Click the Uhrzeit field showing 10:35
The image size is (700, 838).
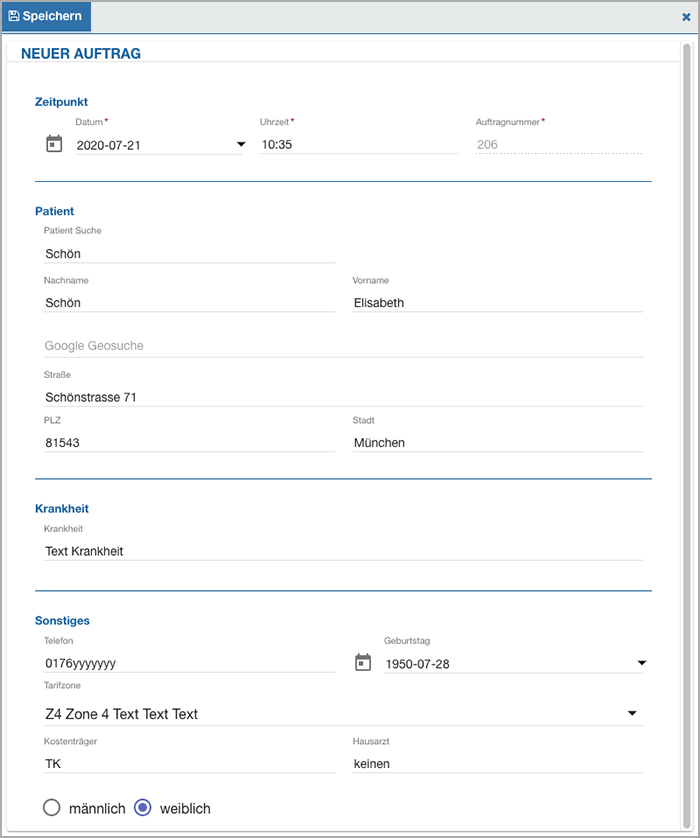359,144
